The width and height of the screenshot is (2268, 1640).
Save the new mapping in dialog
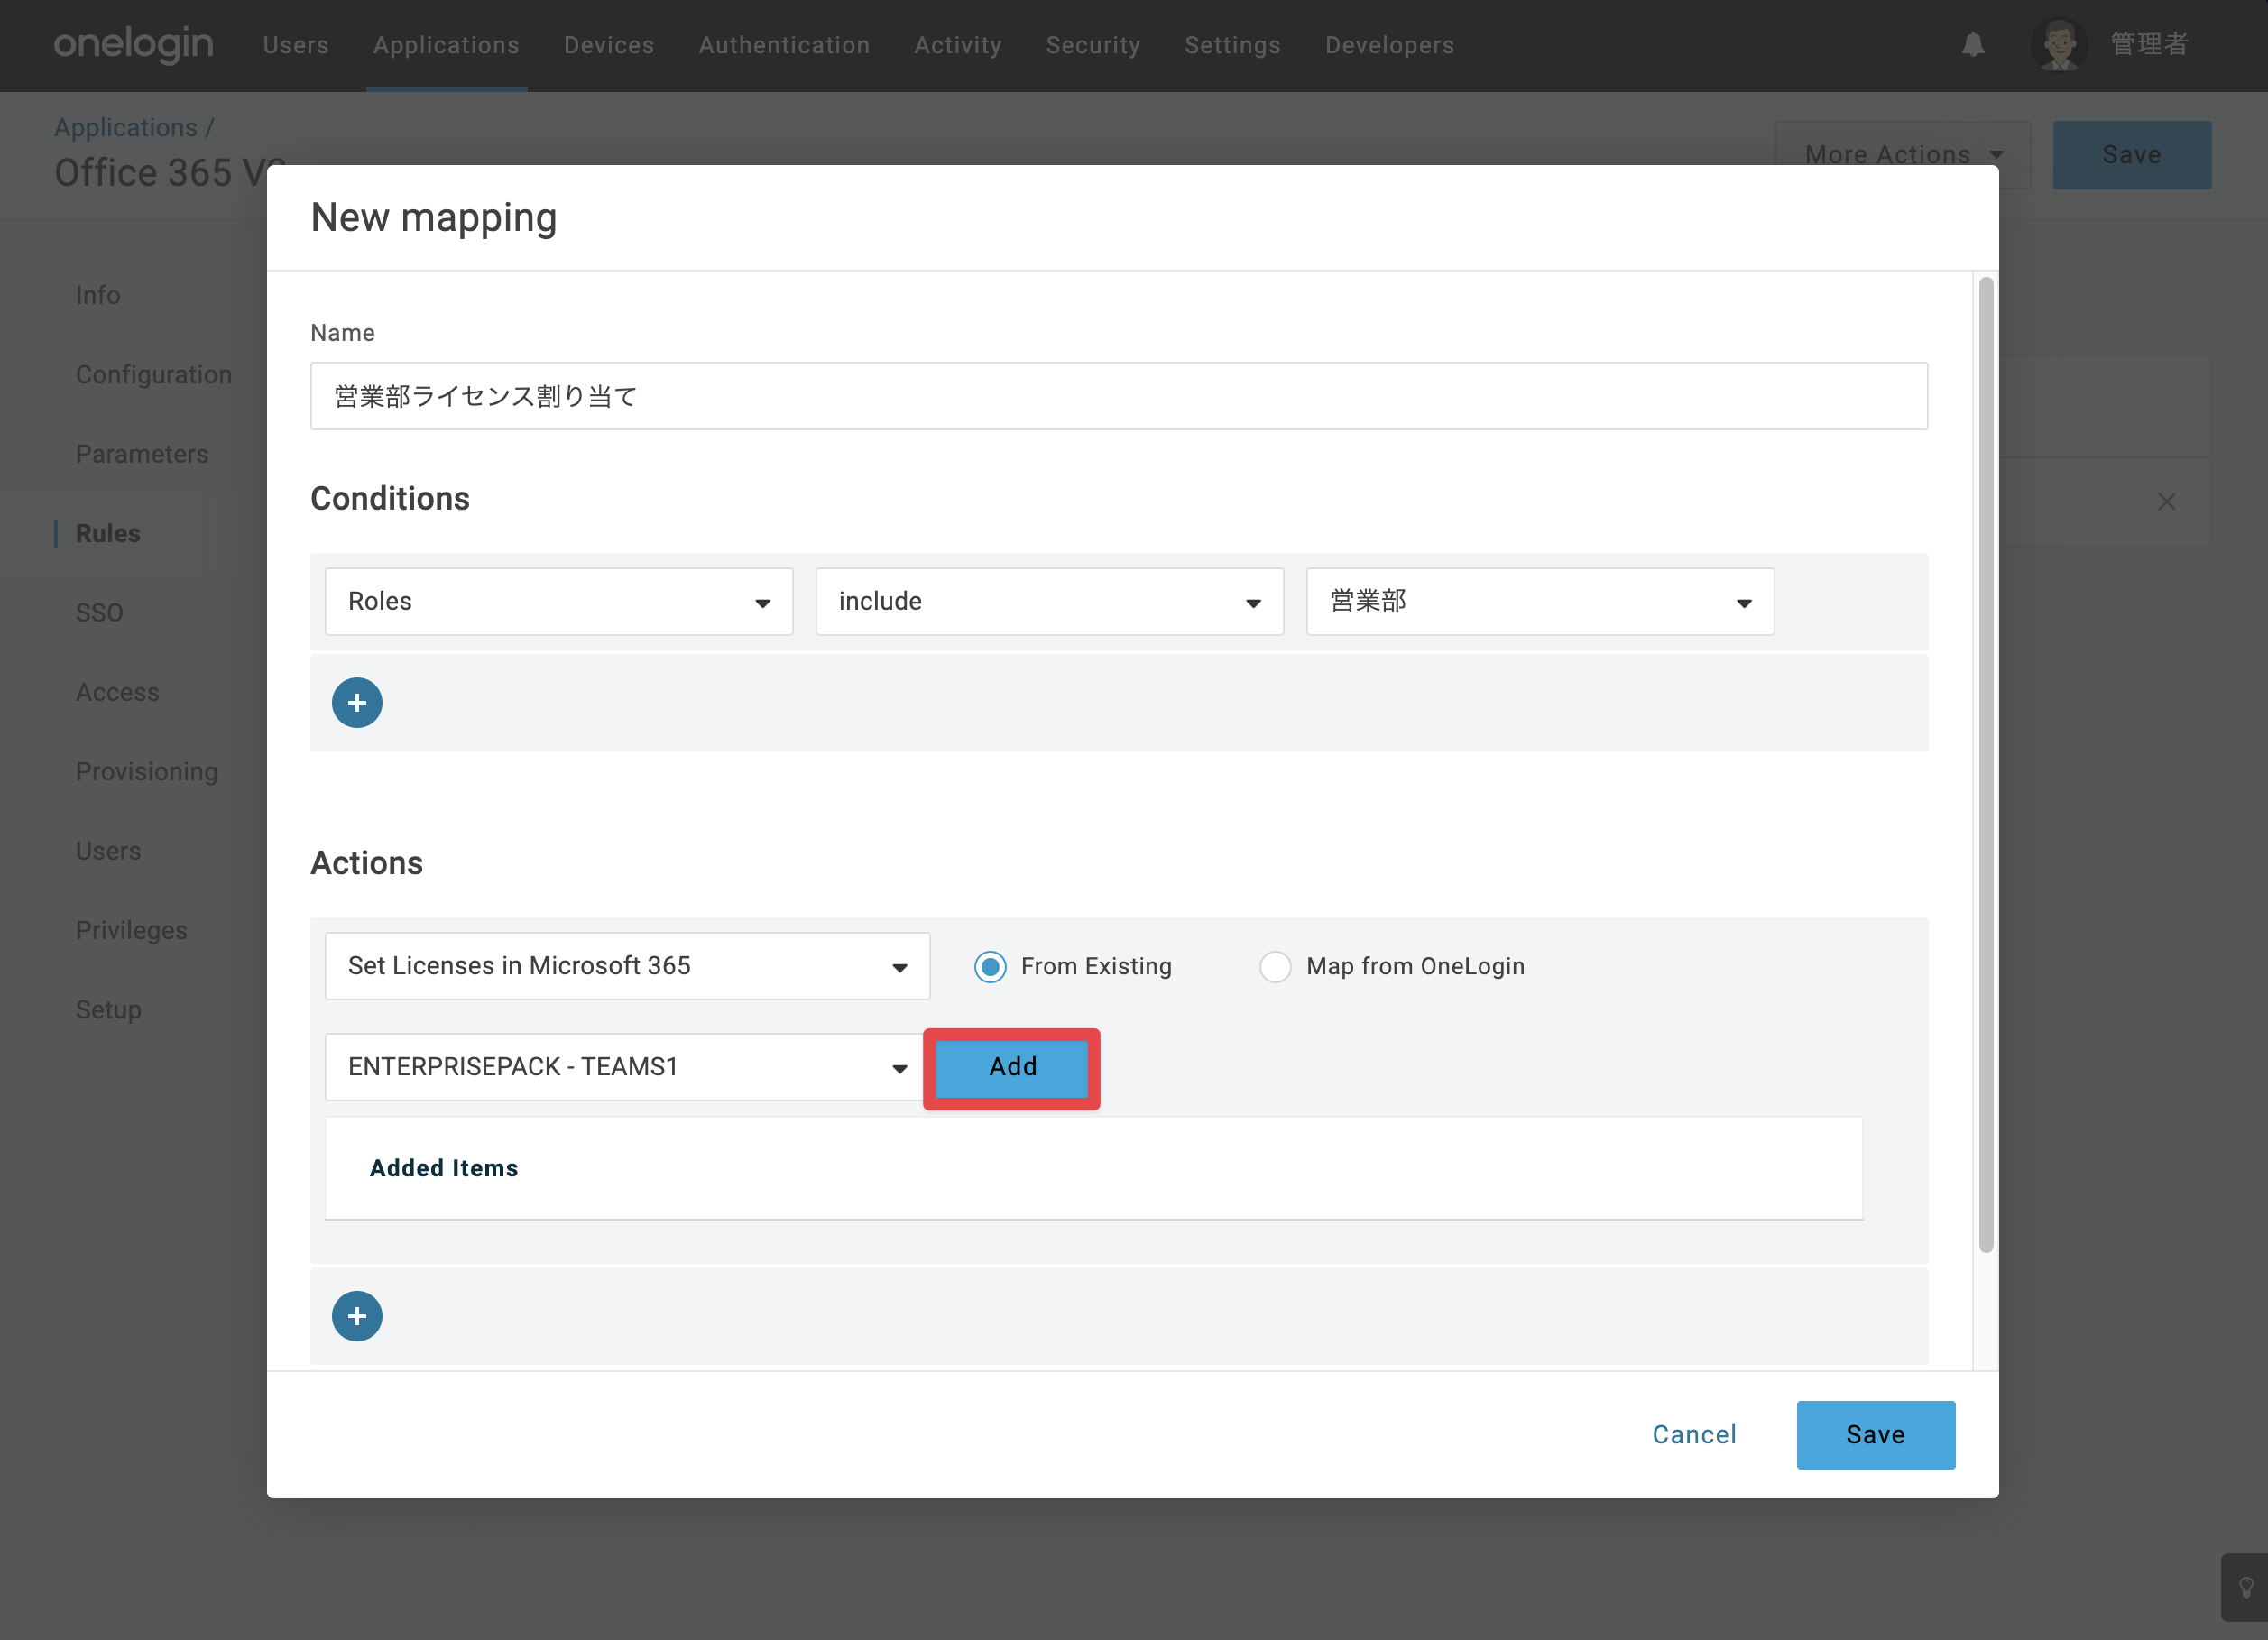1875,1435
